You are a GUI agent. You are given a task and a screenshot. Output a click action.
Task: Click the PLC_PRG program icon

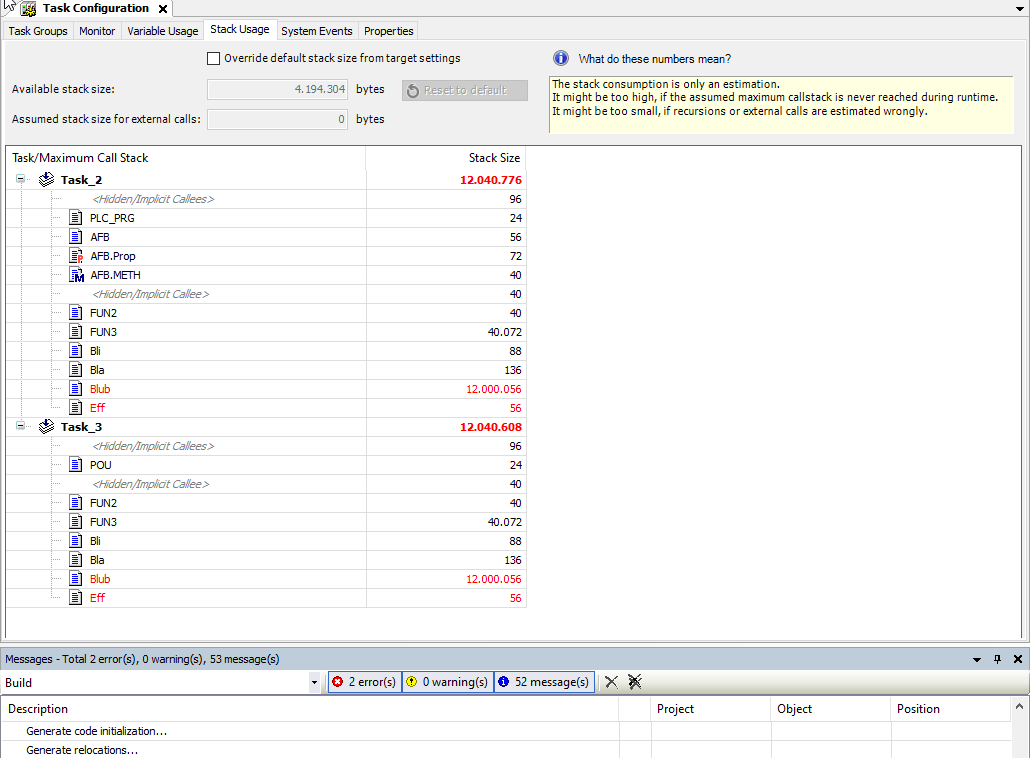(74, 218)
